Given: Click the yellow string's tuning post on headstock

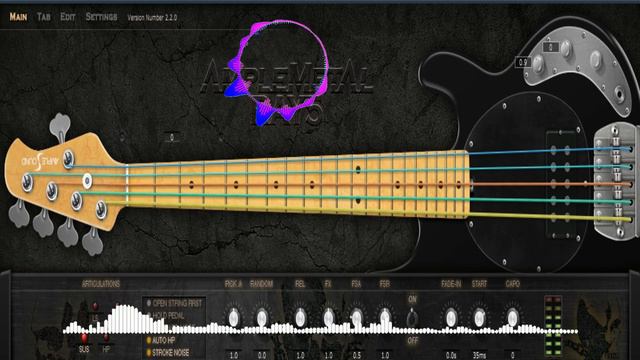Looking at the screenshot, I should point(101,209).
